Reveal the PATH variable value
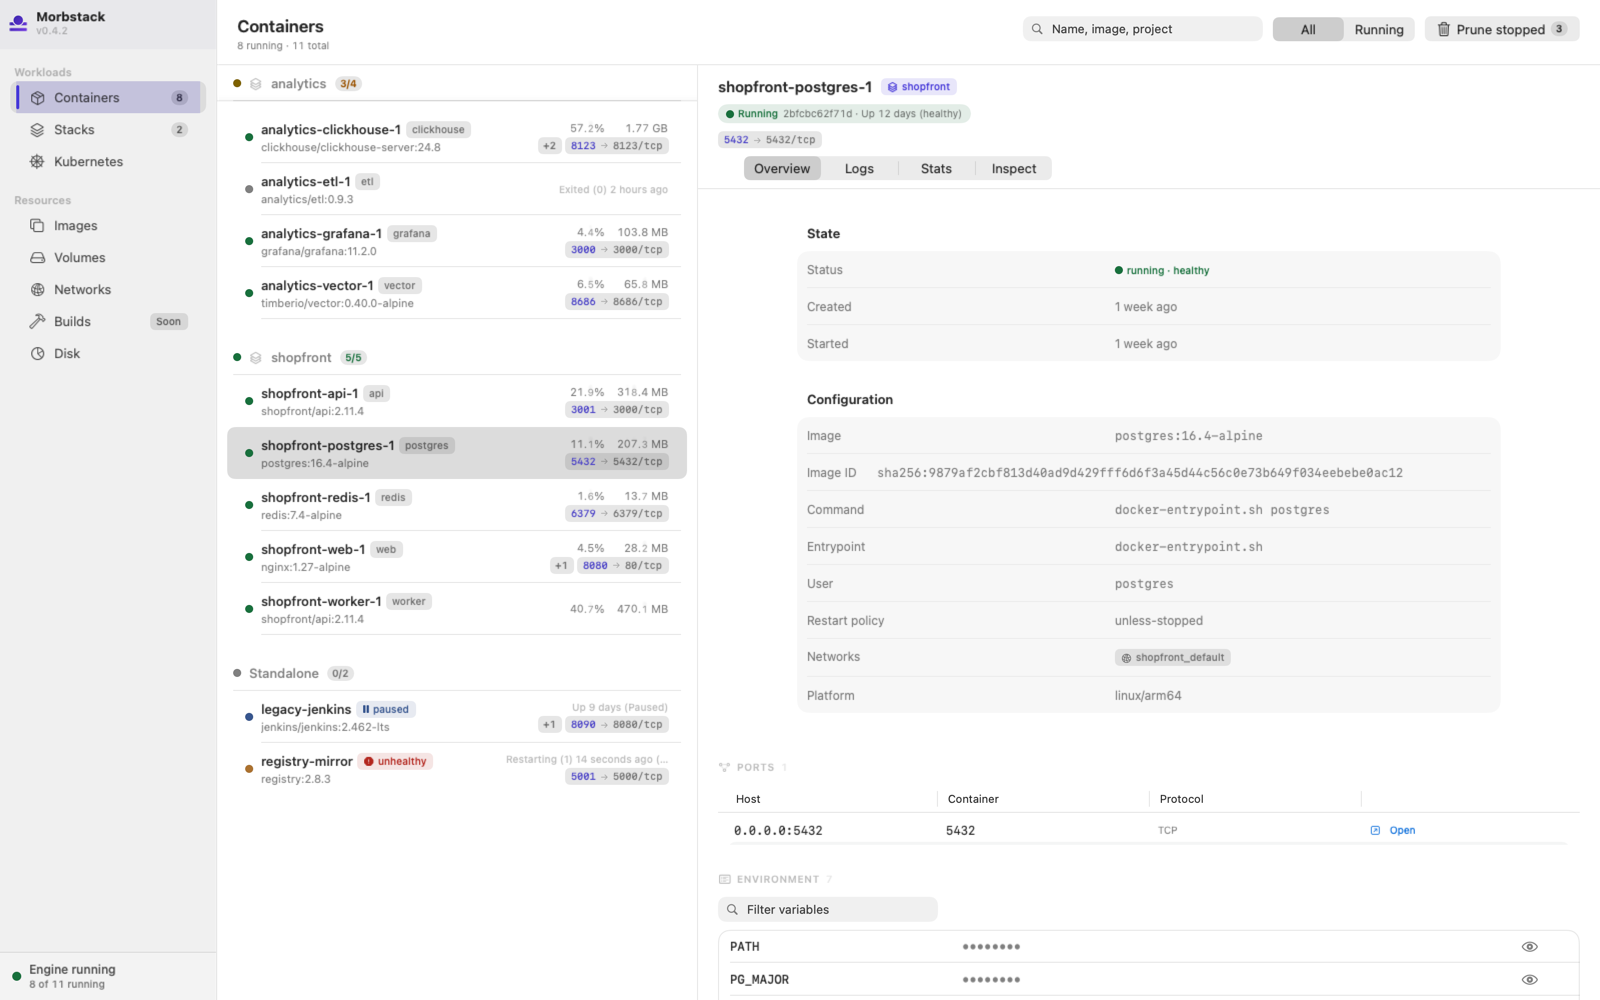The height and width of the screenshot is (1000, 1600). pyautogui.click(x=1529, y=947)
